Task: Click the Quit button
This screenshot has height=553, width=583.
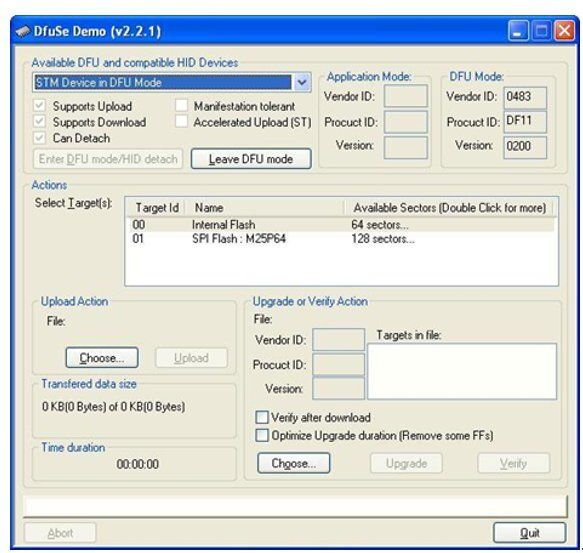Action: pos(529,533)
